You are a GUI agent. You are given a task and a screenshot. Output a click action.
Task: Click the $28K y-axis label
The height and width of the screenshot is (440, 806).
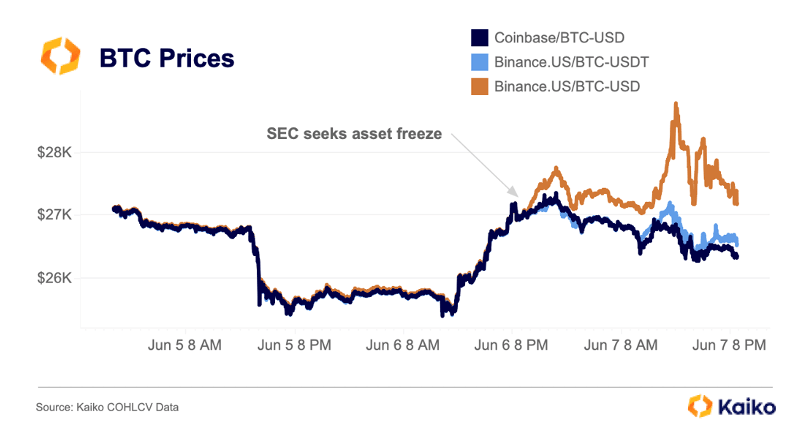(56, 153)
